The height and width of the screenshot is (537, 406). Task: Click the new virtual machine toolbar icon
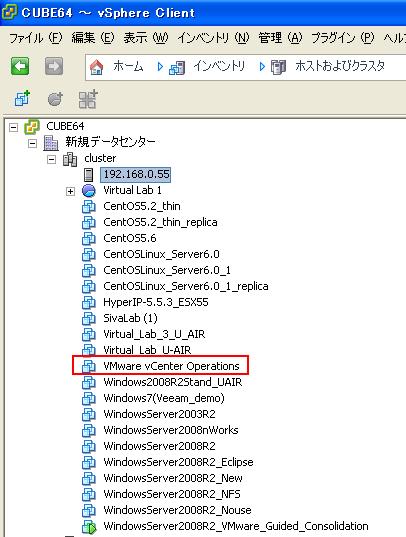click(22, 99)
